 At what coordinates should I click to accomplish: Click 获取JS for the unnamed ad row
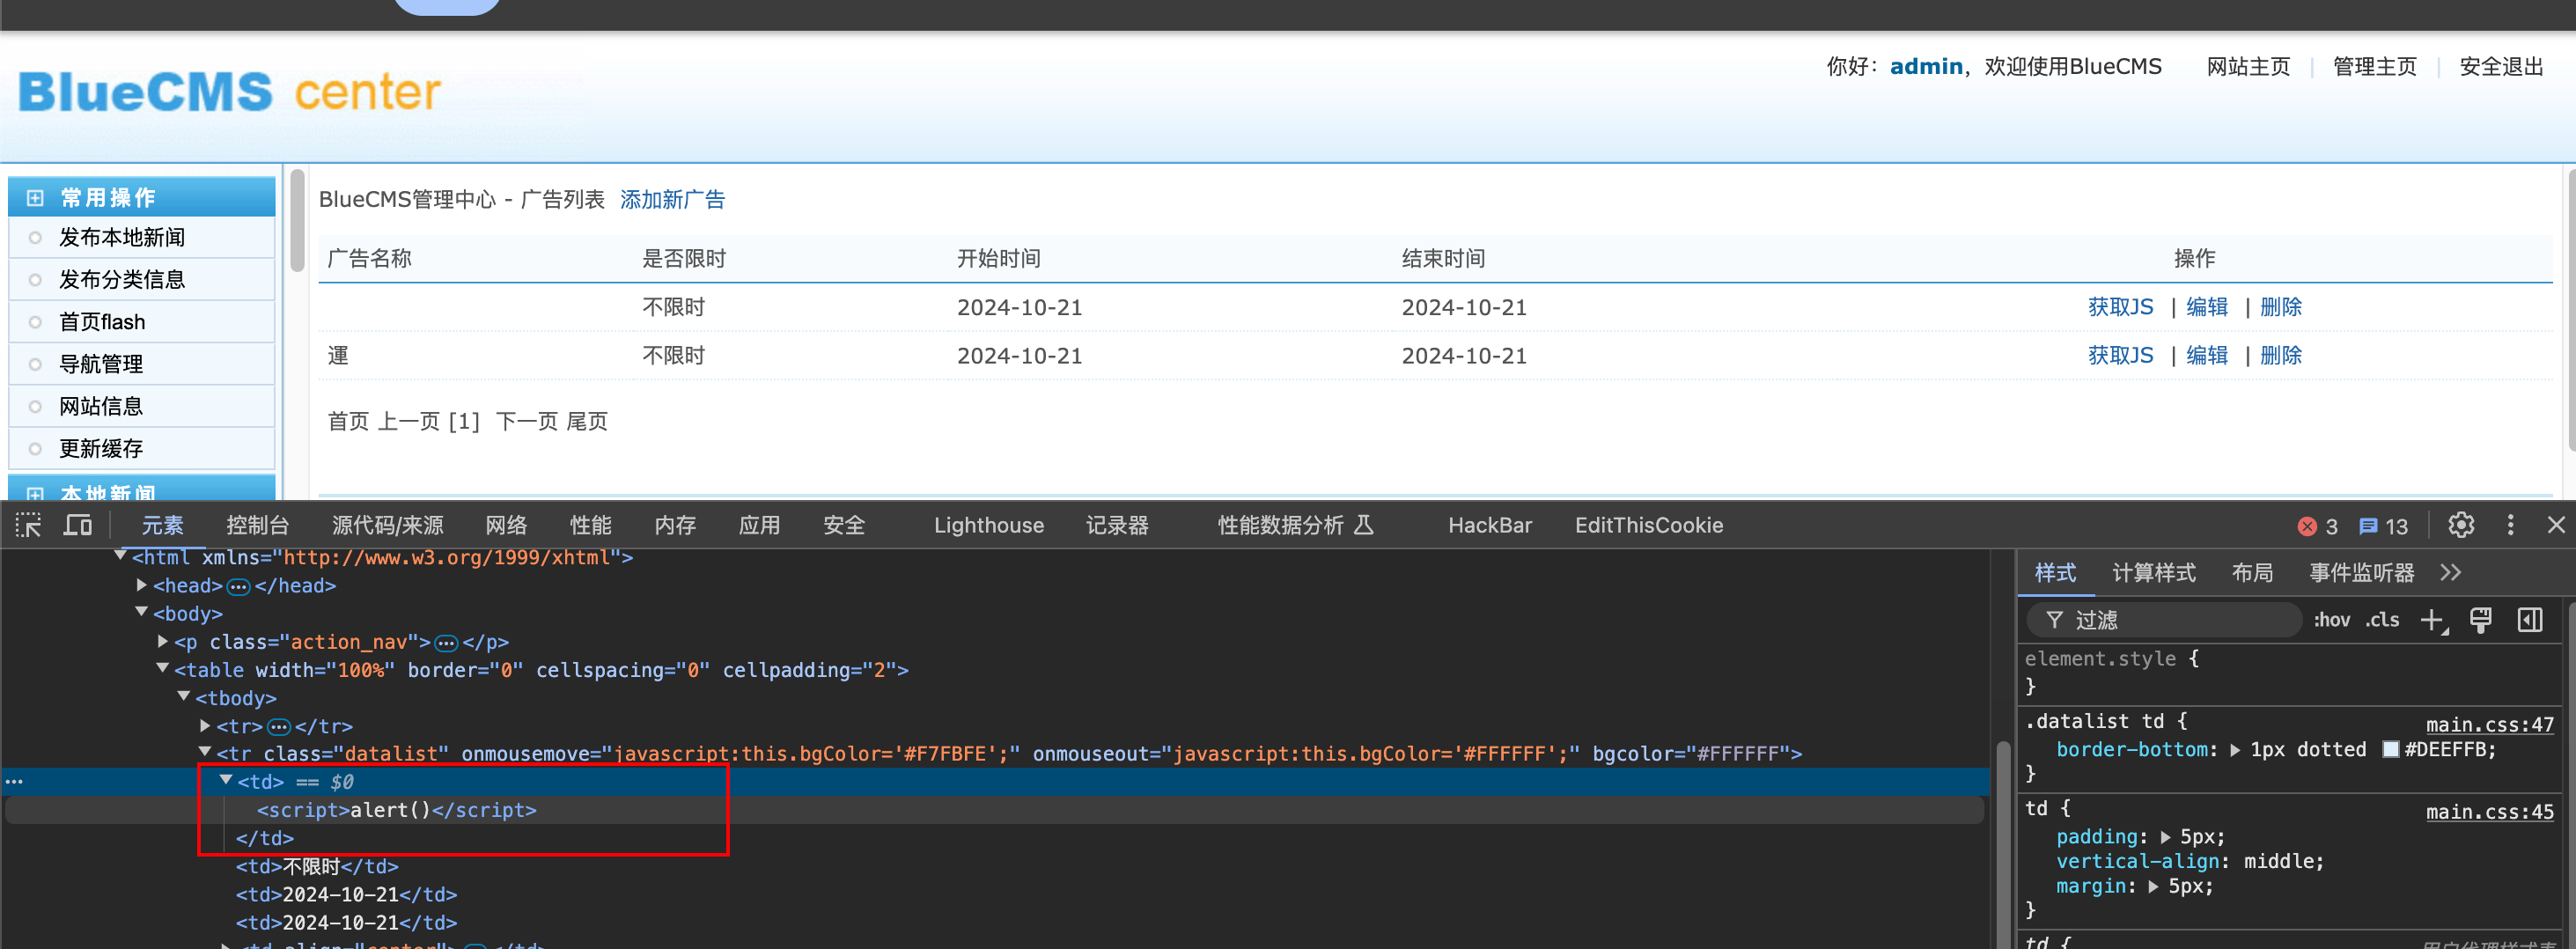click(x=2120, y=307)
